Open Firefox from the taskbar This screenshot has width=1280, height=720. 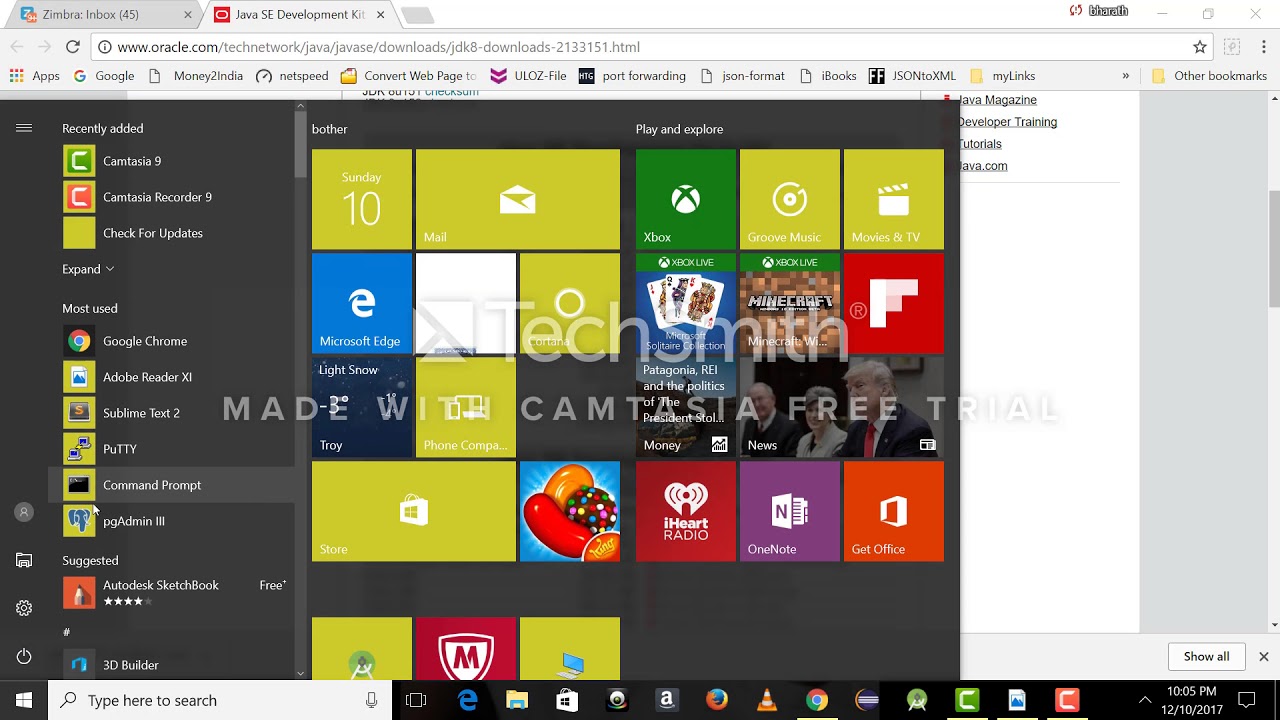click(717, 700)
